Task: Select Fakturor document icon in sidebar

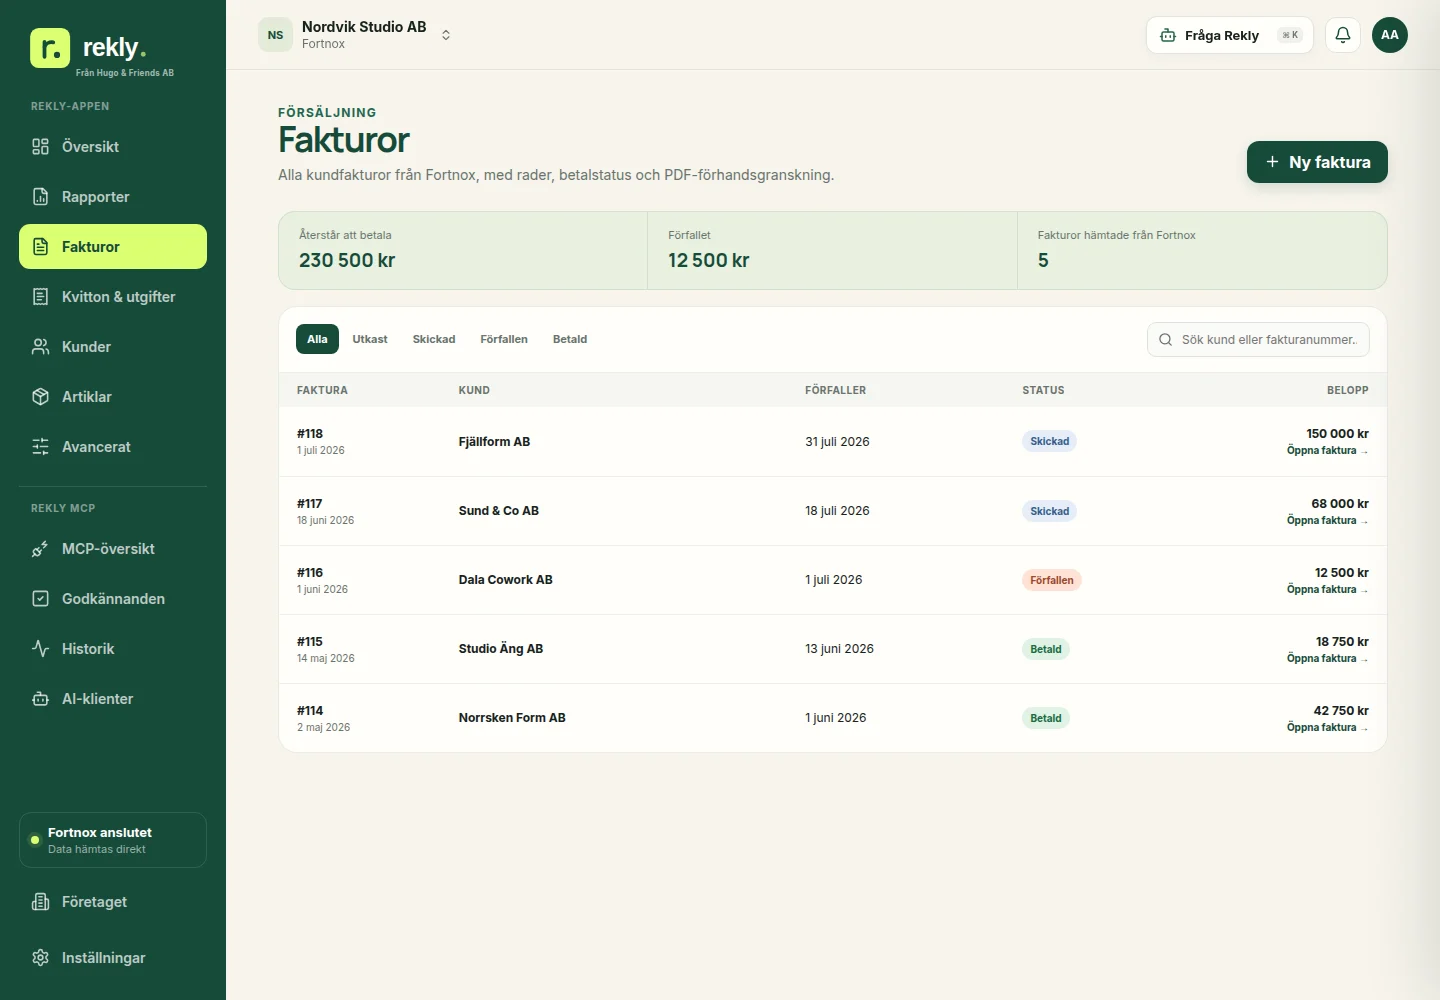Action: coord(40,247)
